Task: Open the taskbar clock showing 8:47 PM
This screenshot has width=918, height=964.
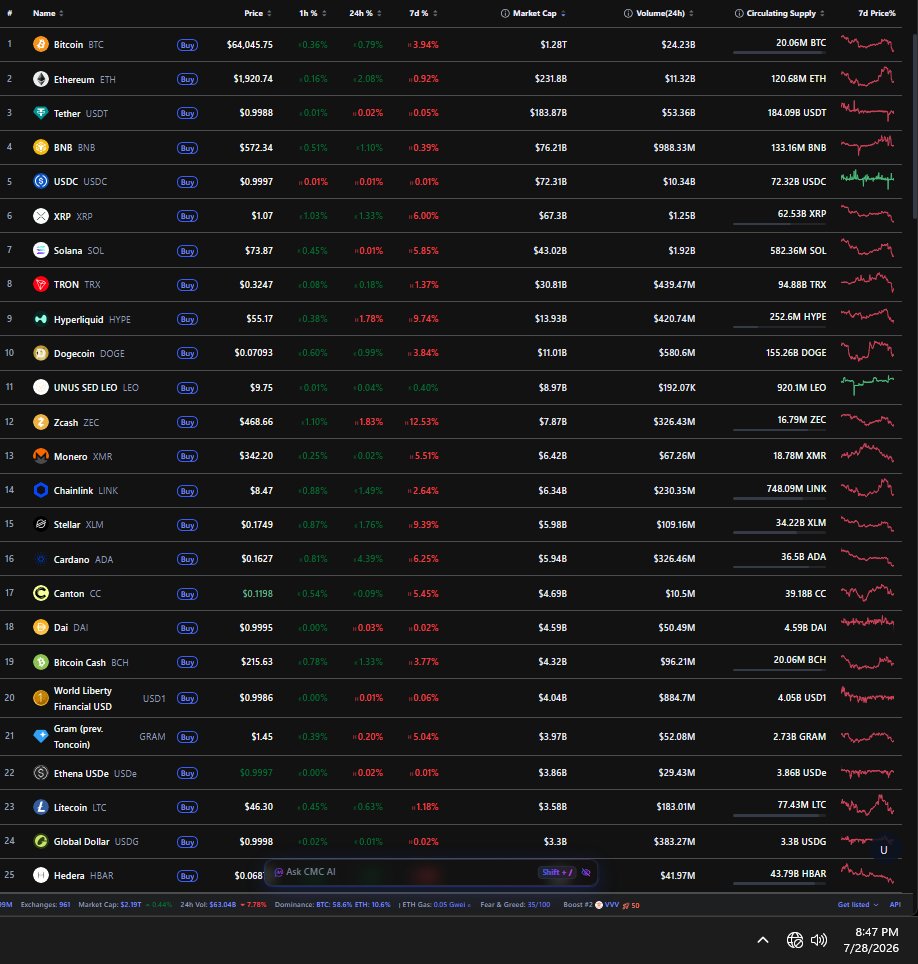Action: [x=871, y=940]
